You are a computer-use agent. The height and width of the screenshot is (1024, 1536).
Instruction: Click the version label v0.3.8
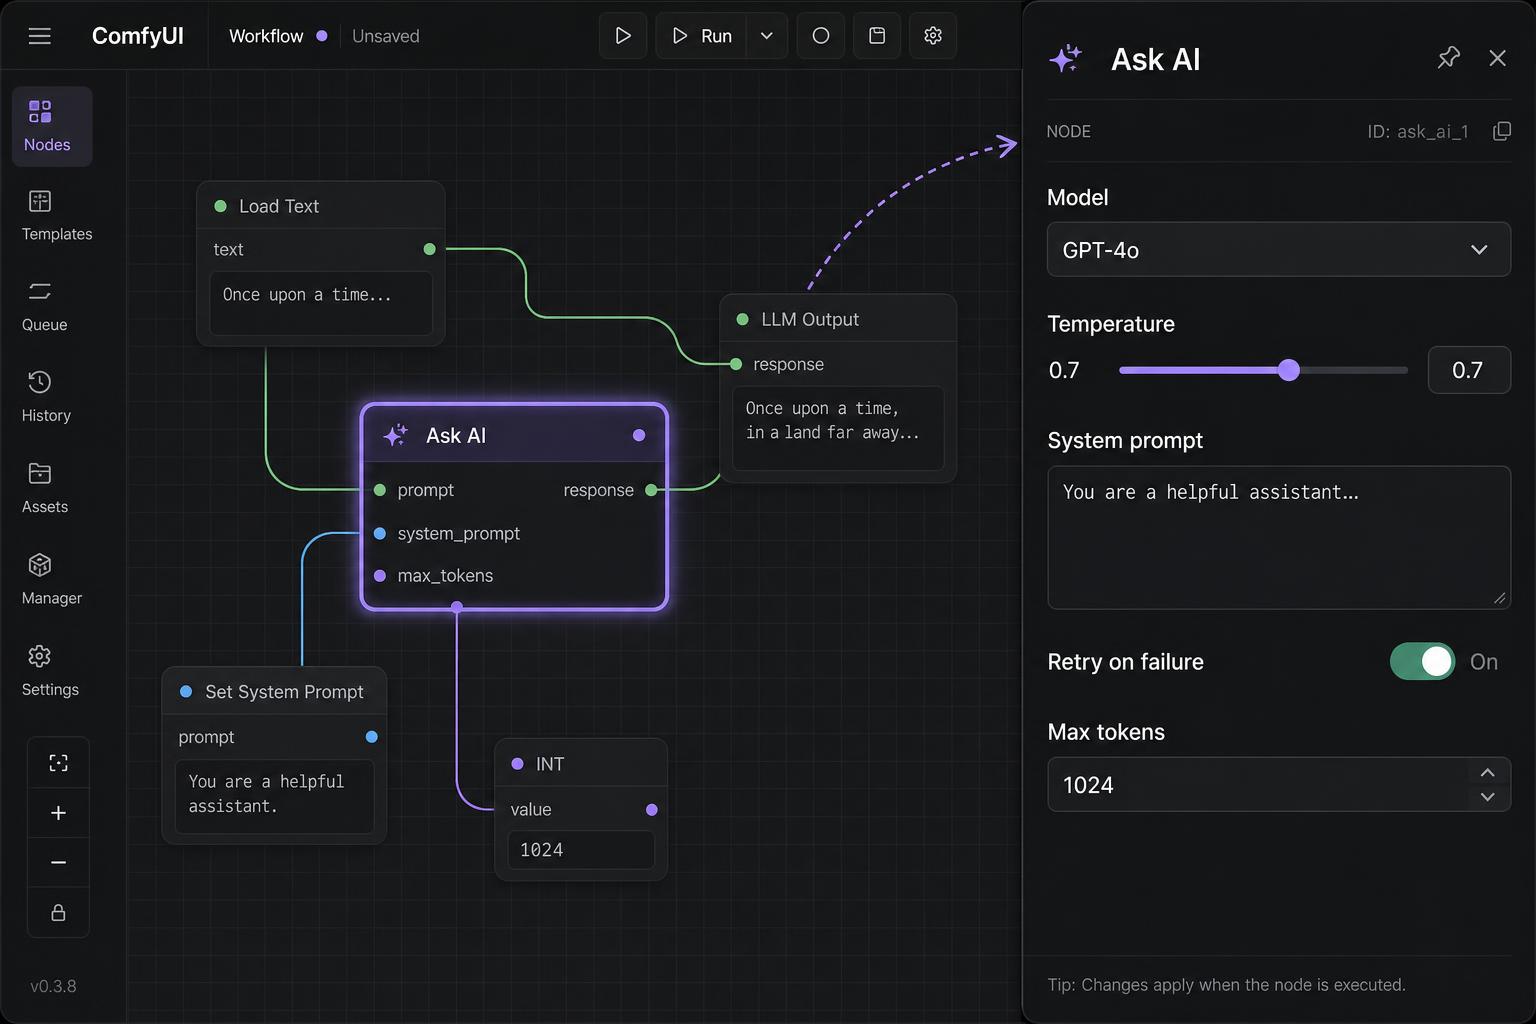click(53, 986)
